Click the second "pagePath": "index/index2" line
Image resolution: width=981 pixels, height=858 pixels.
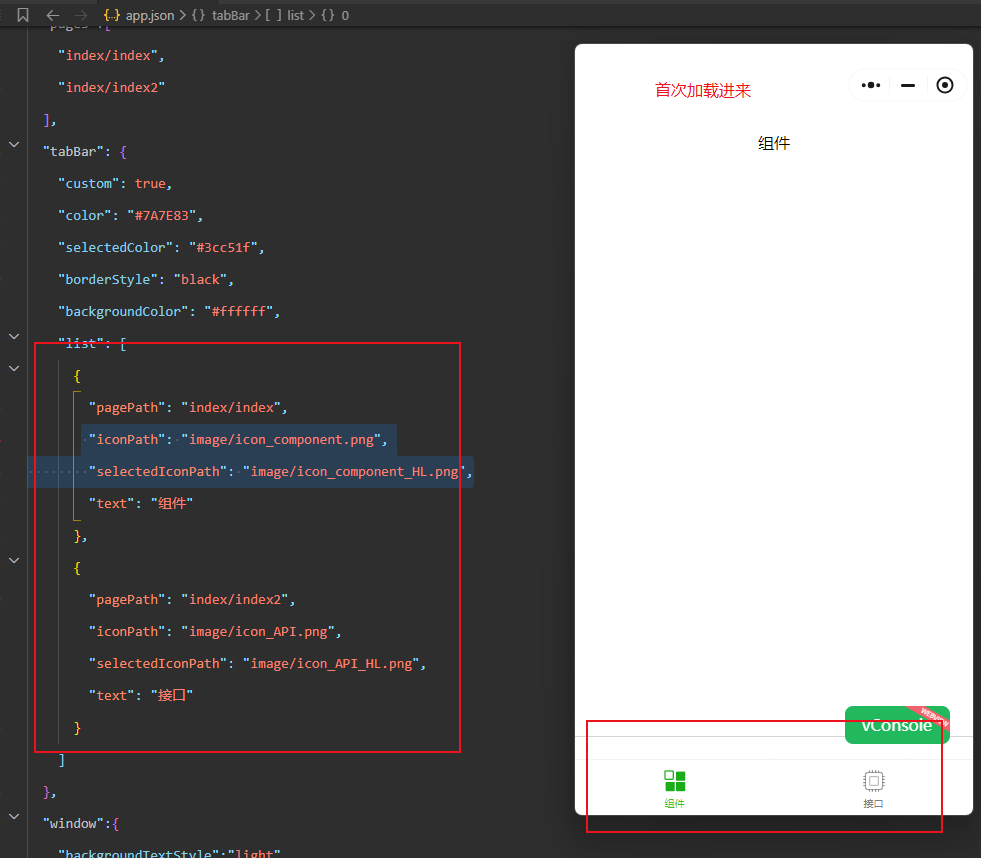(x=192, y=600)
